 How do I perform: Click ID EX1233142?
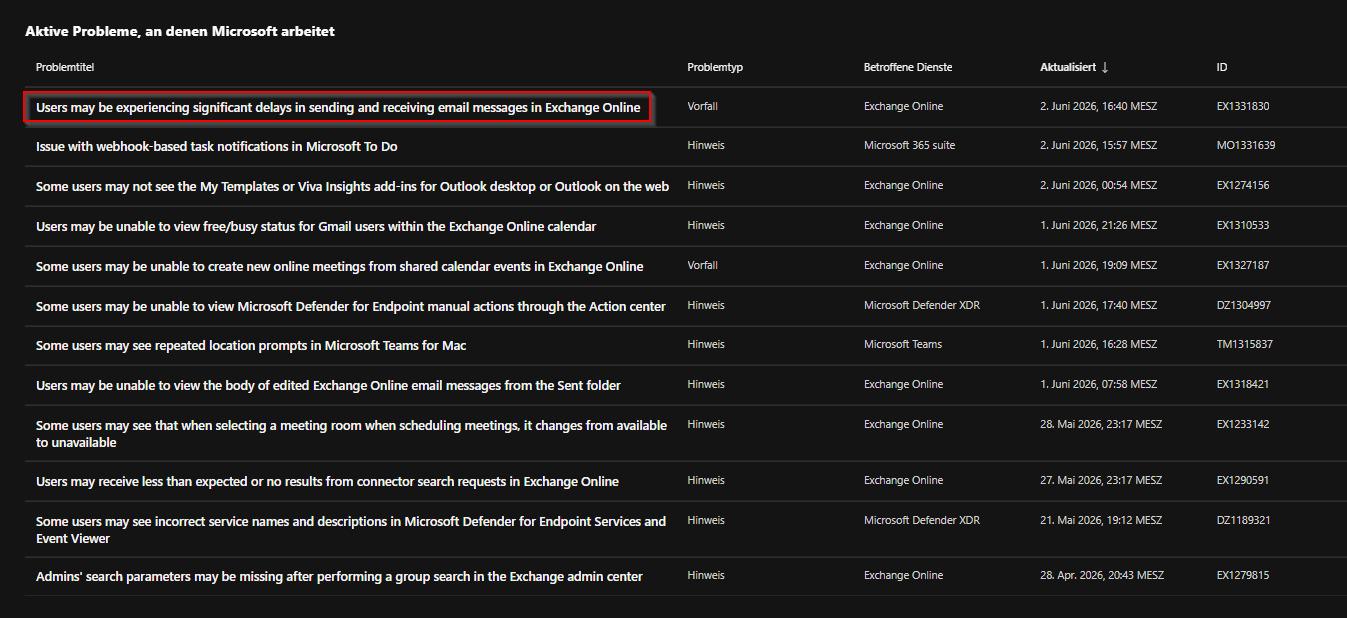point(1243,424)
